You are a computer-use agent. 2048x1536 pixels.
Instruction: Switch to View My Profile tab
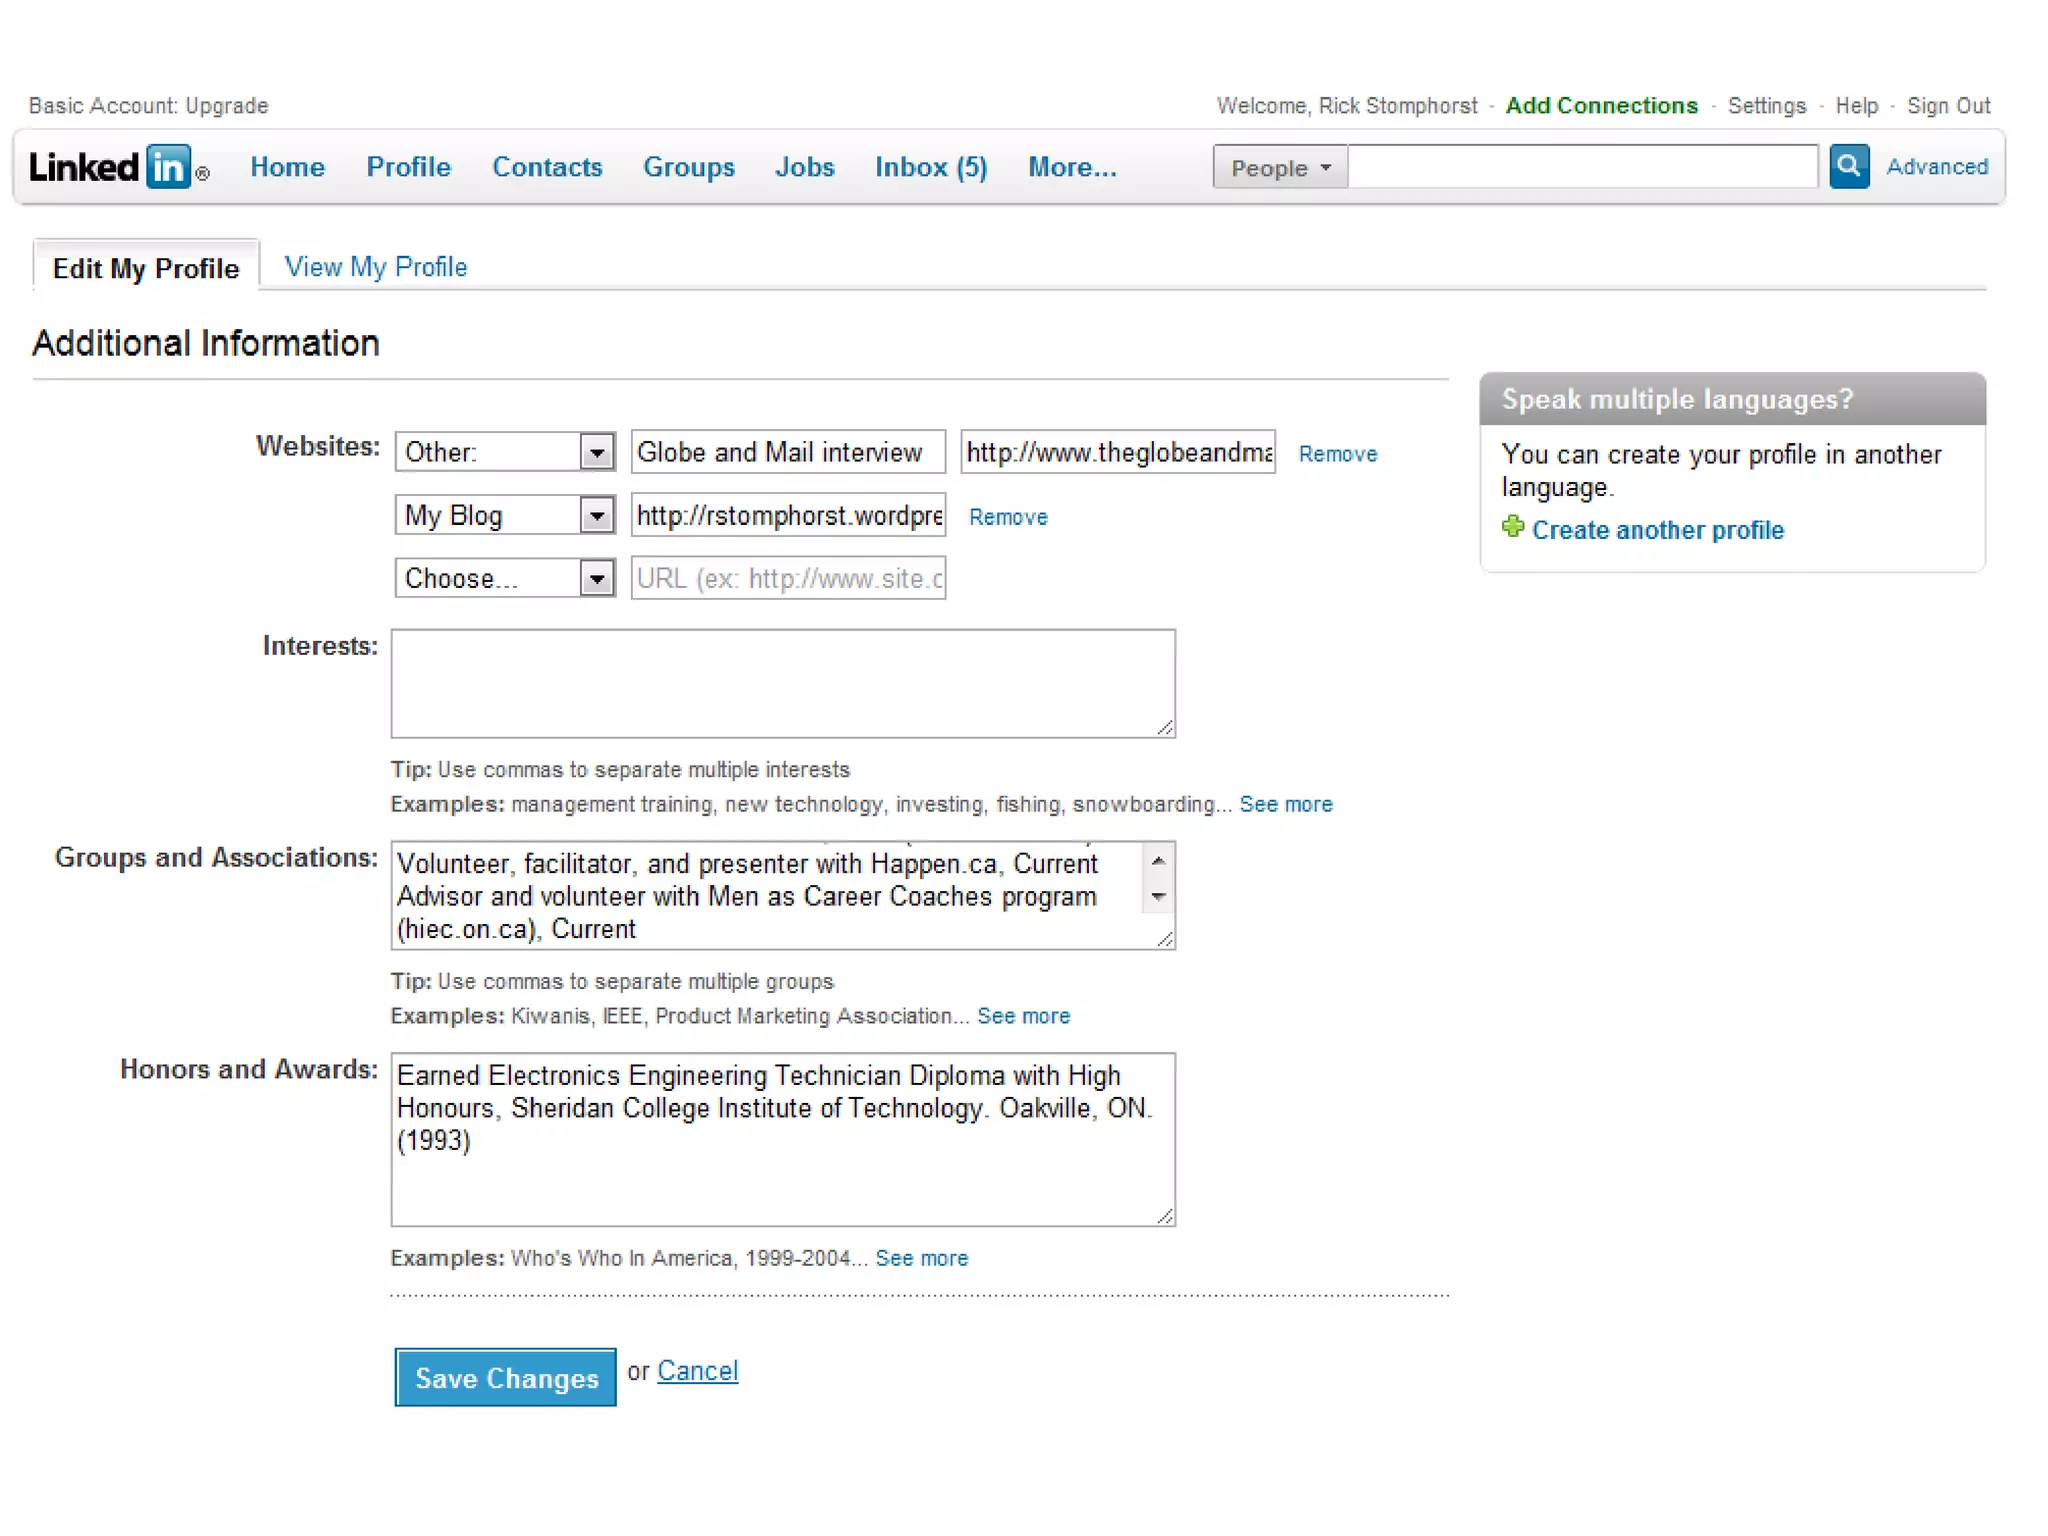coord(375,267)
